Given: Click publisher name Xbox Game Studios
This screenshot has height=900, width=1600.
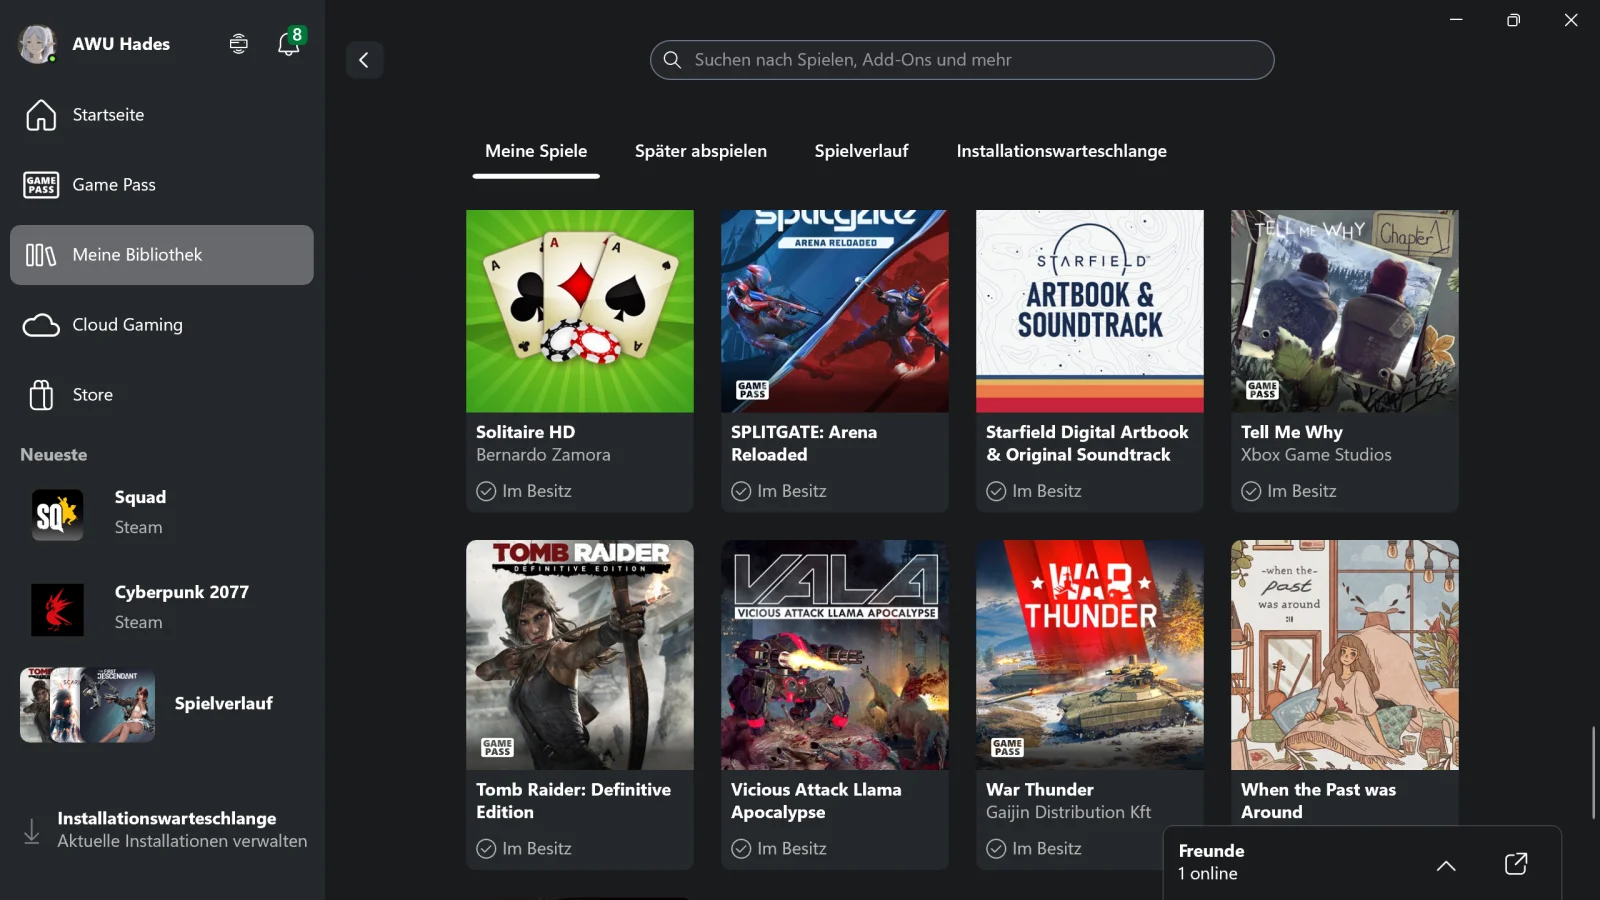Looking at the screenshot, I should tap(1316, 455).
